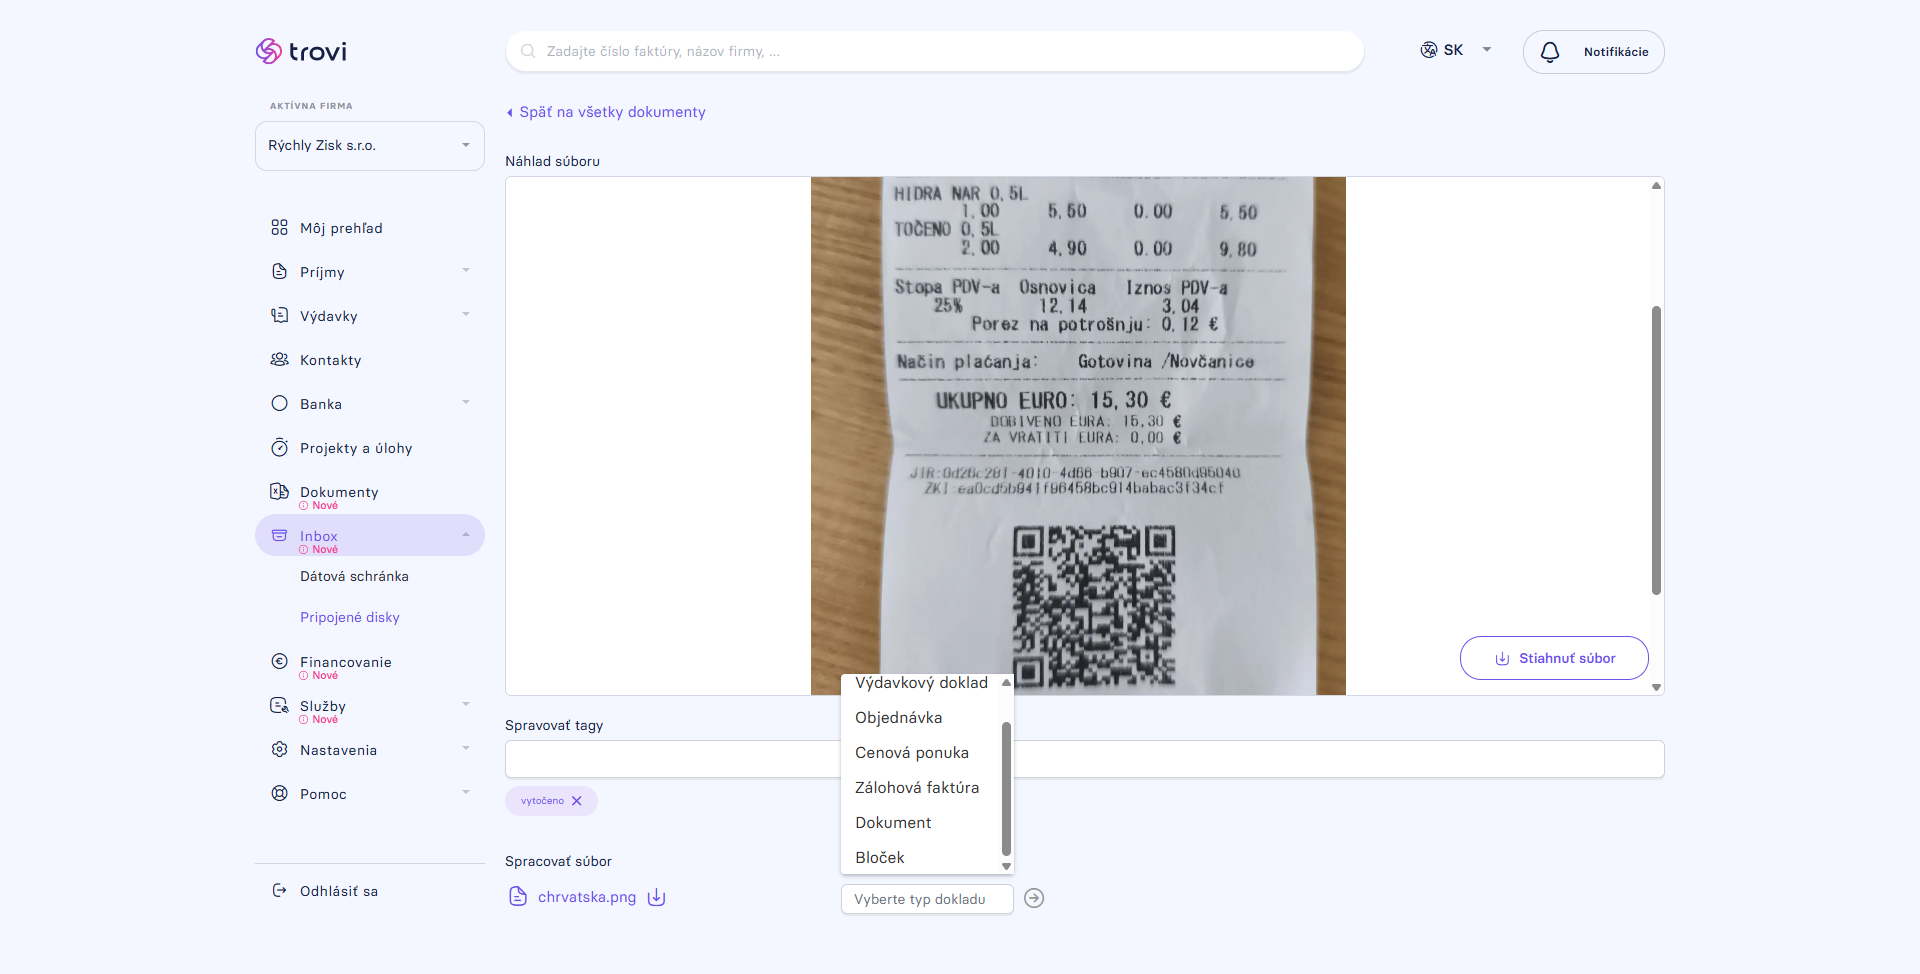Download chrvatska.png via download icon
The image size is (1920, 974).
pos(657,897)
